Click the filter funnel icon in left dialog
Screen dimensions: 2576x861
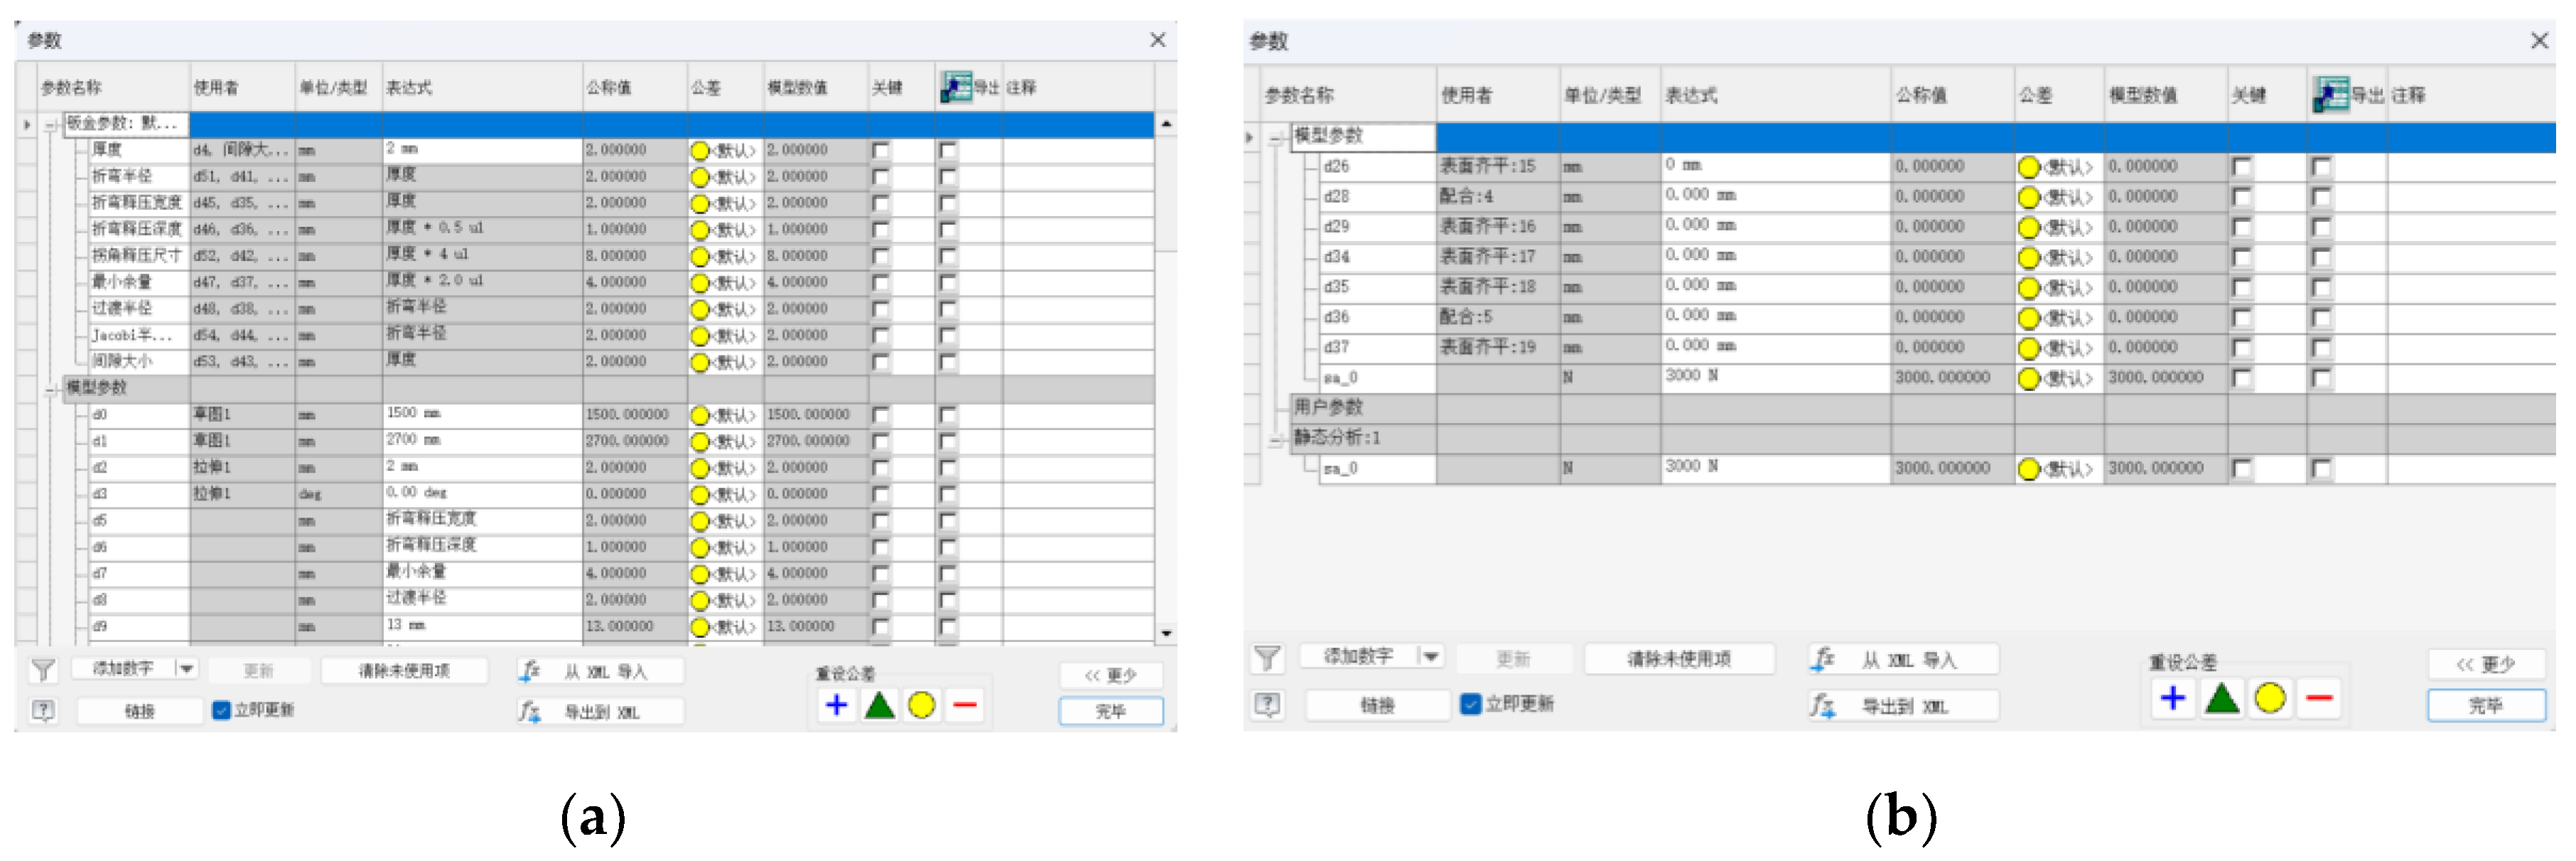coord(43,670)
